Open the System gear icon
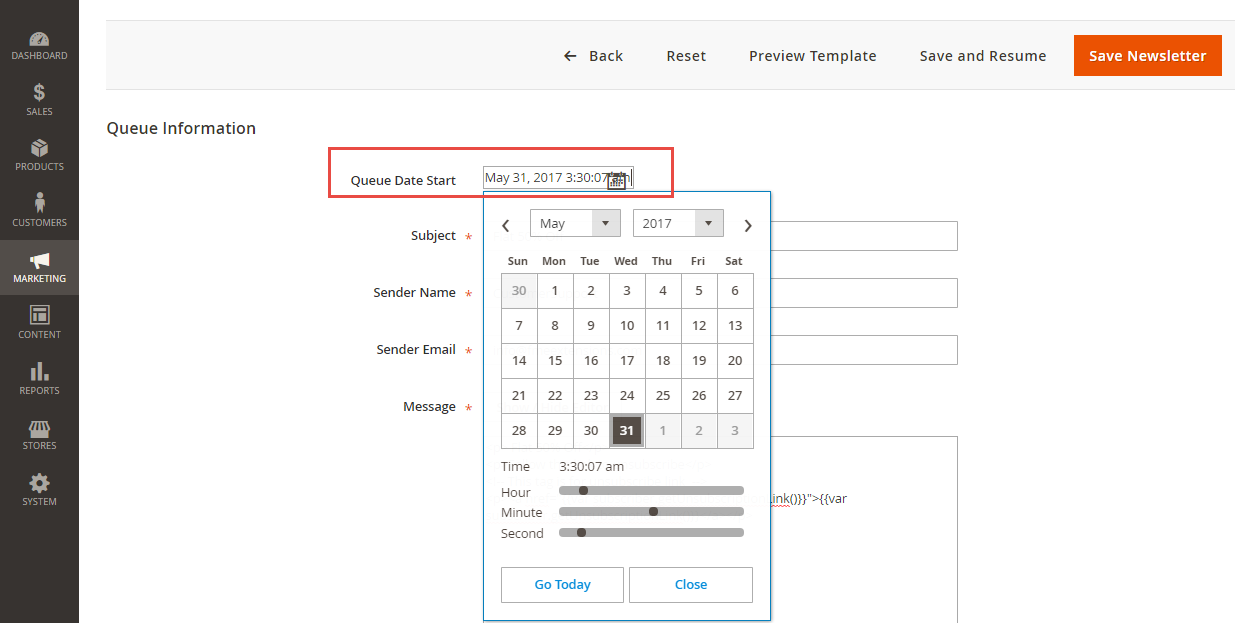 (x=39, y=484)
